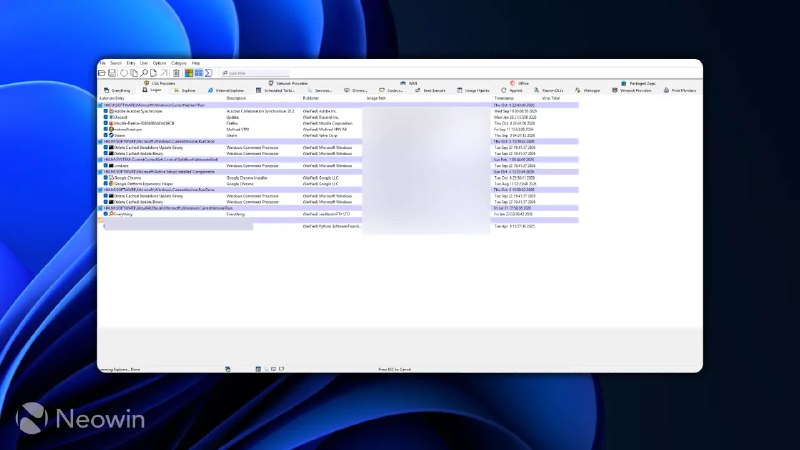This screenshot has height=450, width=800.
Task: Click the Refresh circular arrow icon
Action: (124, 73)
